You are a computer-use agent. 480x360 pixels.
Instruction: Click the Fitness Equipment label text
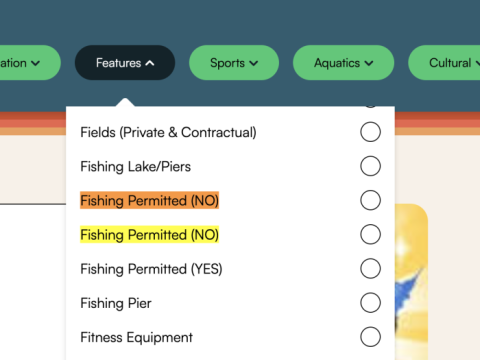coord(137,337)
